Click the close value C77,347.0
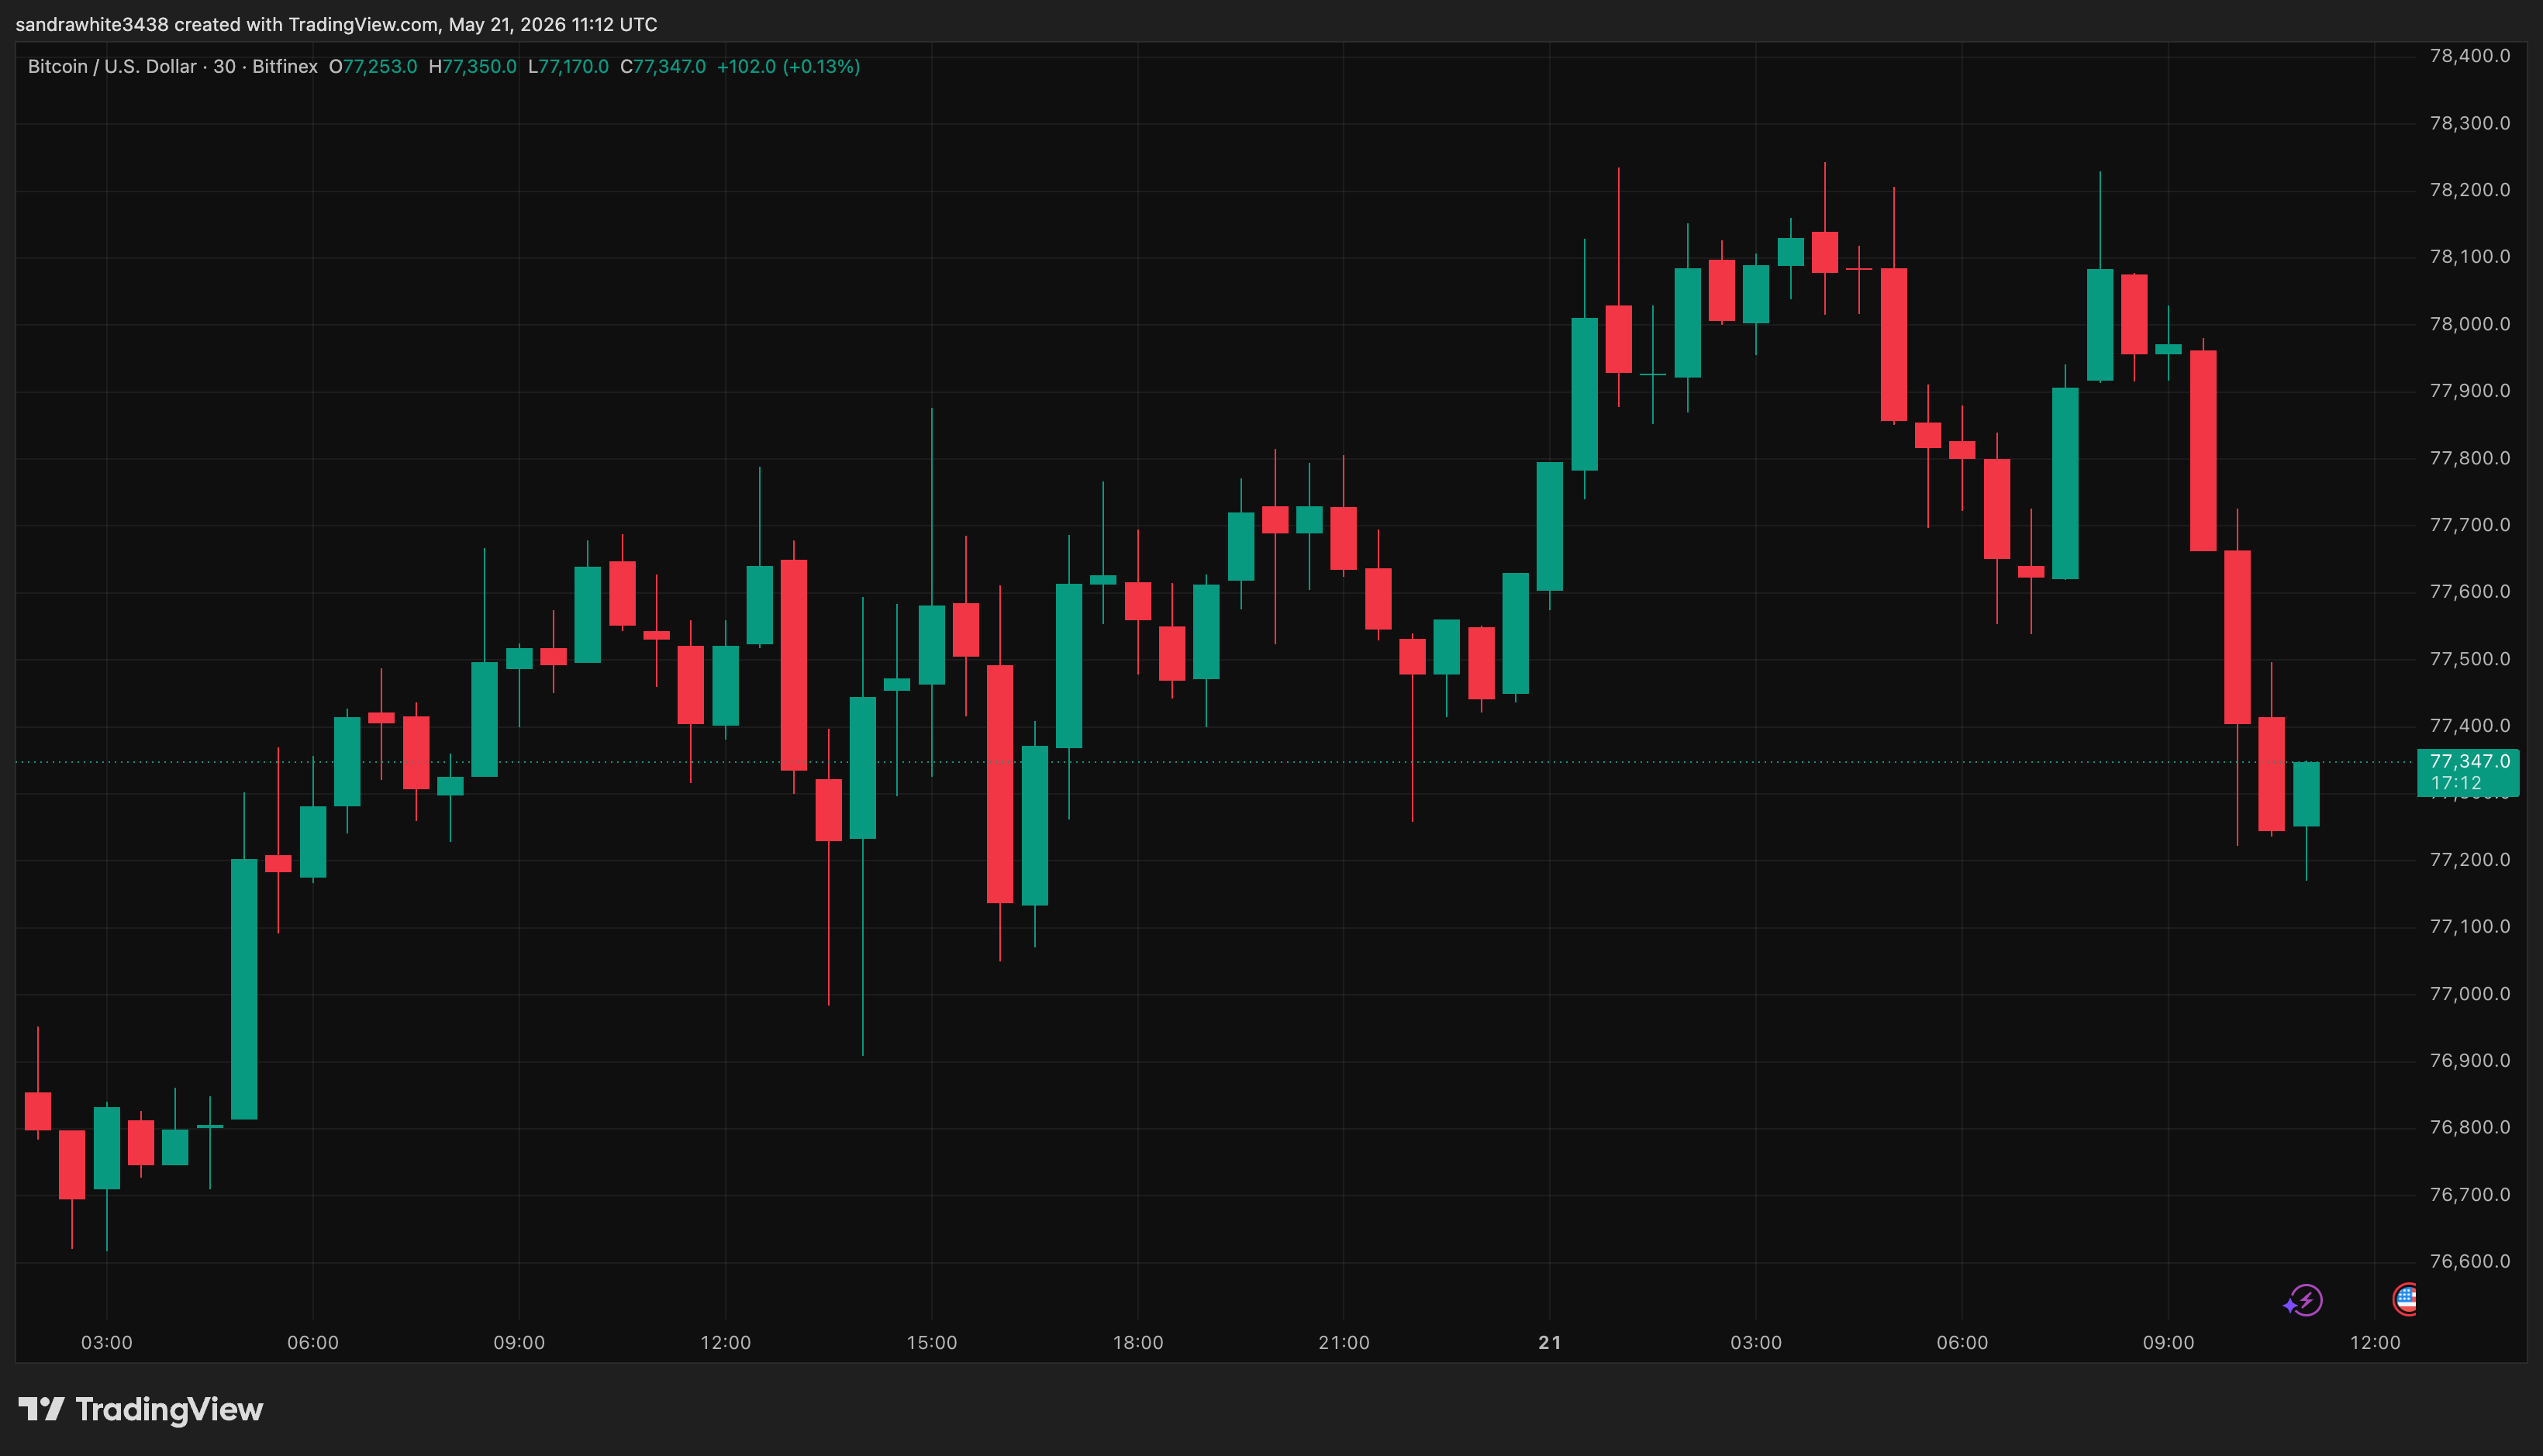This screenshot has height=1456, width=2543. [x=663, y=67]
